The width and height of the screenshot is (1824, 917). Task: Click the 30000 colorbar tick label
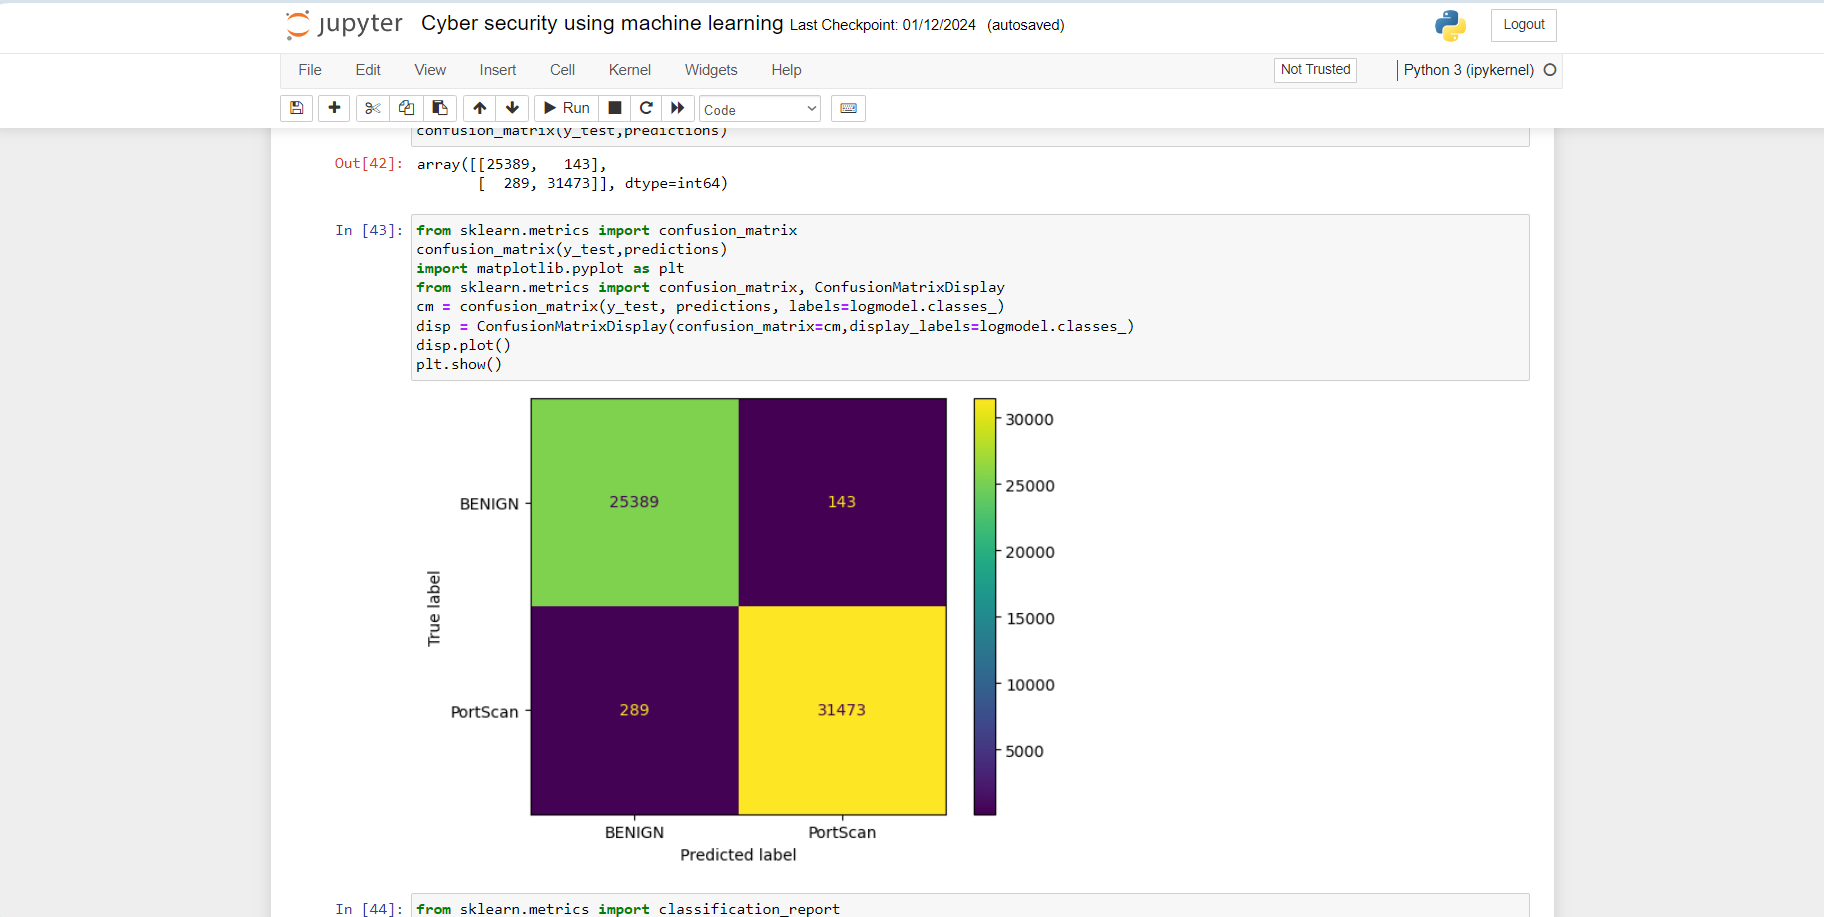pyautogui.click(x=1029, y=420)
